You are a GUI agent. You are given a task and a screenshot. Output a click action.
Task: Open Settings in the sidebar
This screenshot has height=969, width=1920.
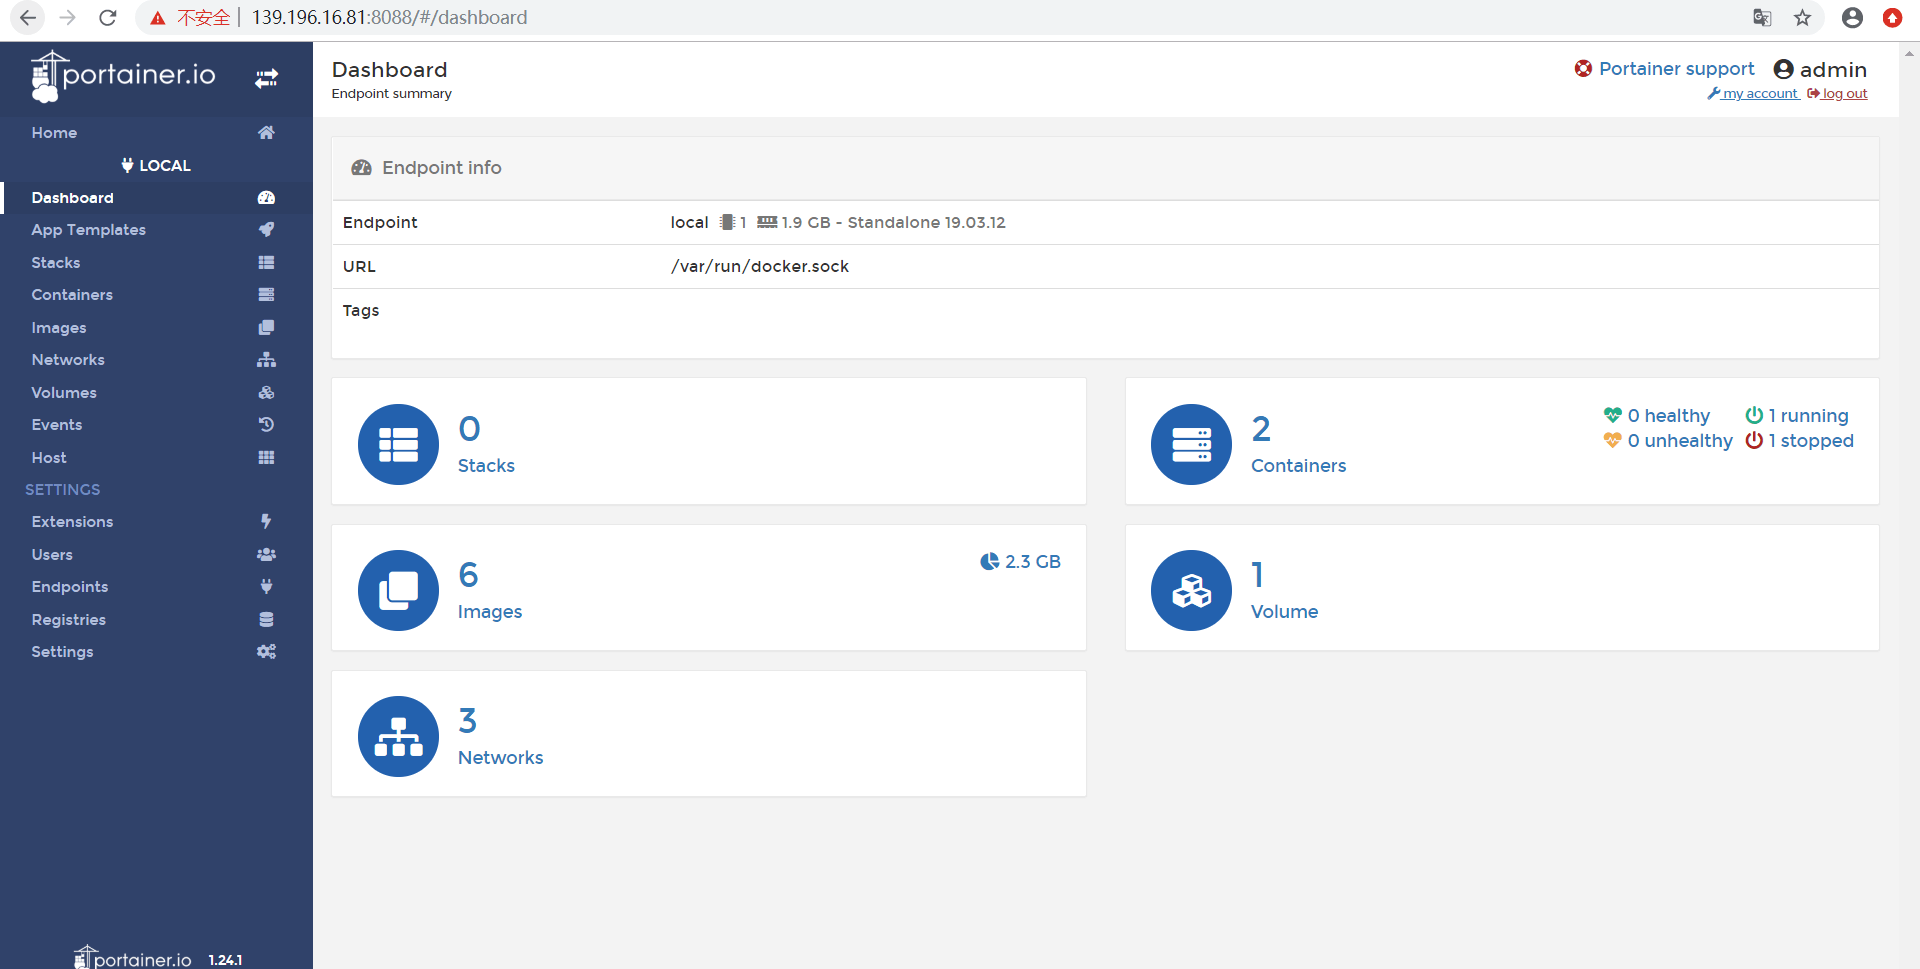tap(62, 652)
